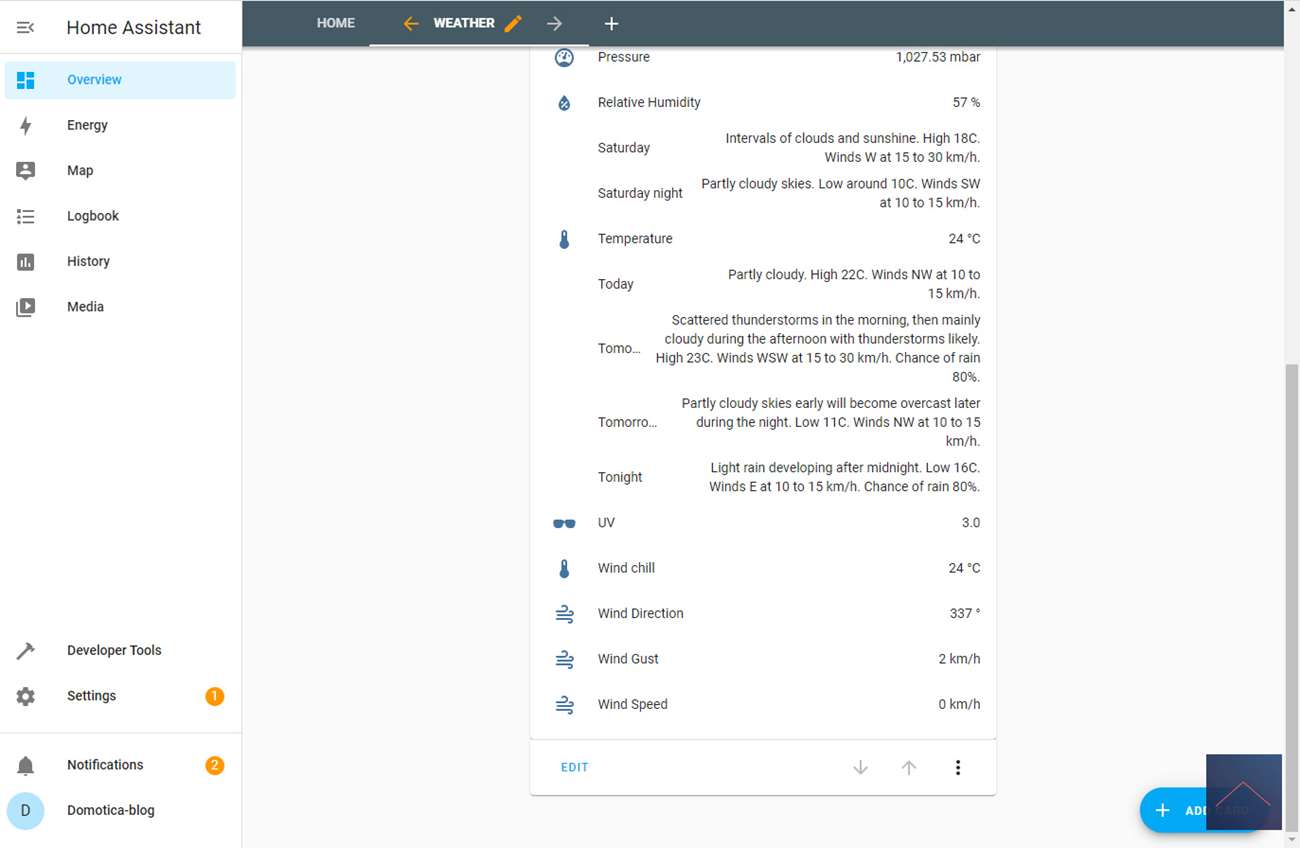
Task: Move card up using the up arrow
Action: tap(908, 767)
